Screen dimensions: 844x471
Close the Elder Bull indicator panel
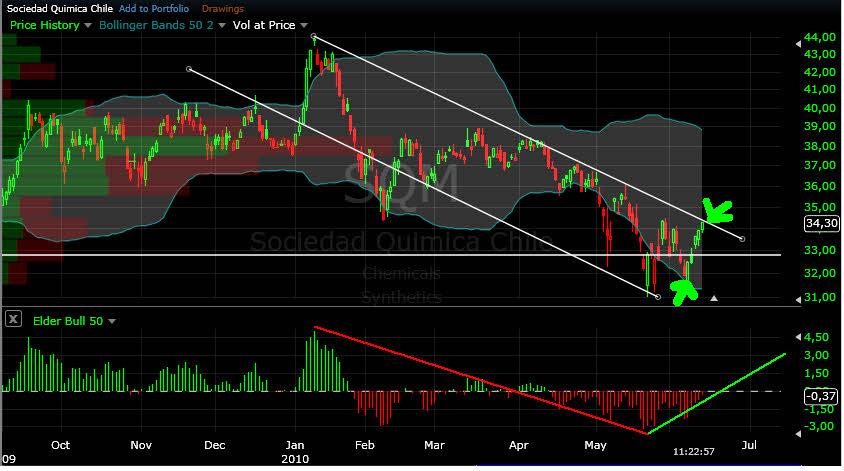tap(13, 319)
